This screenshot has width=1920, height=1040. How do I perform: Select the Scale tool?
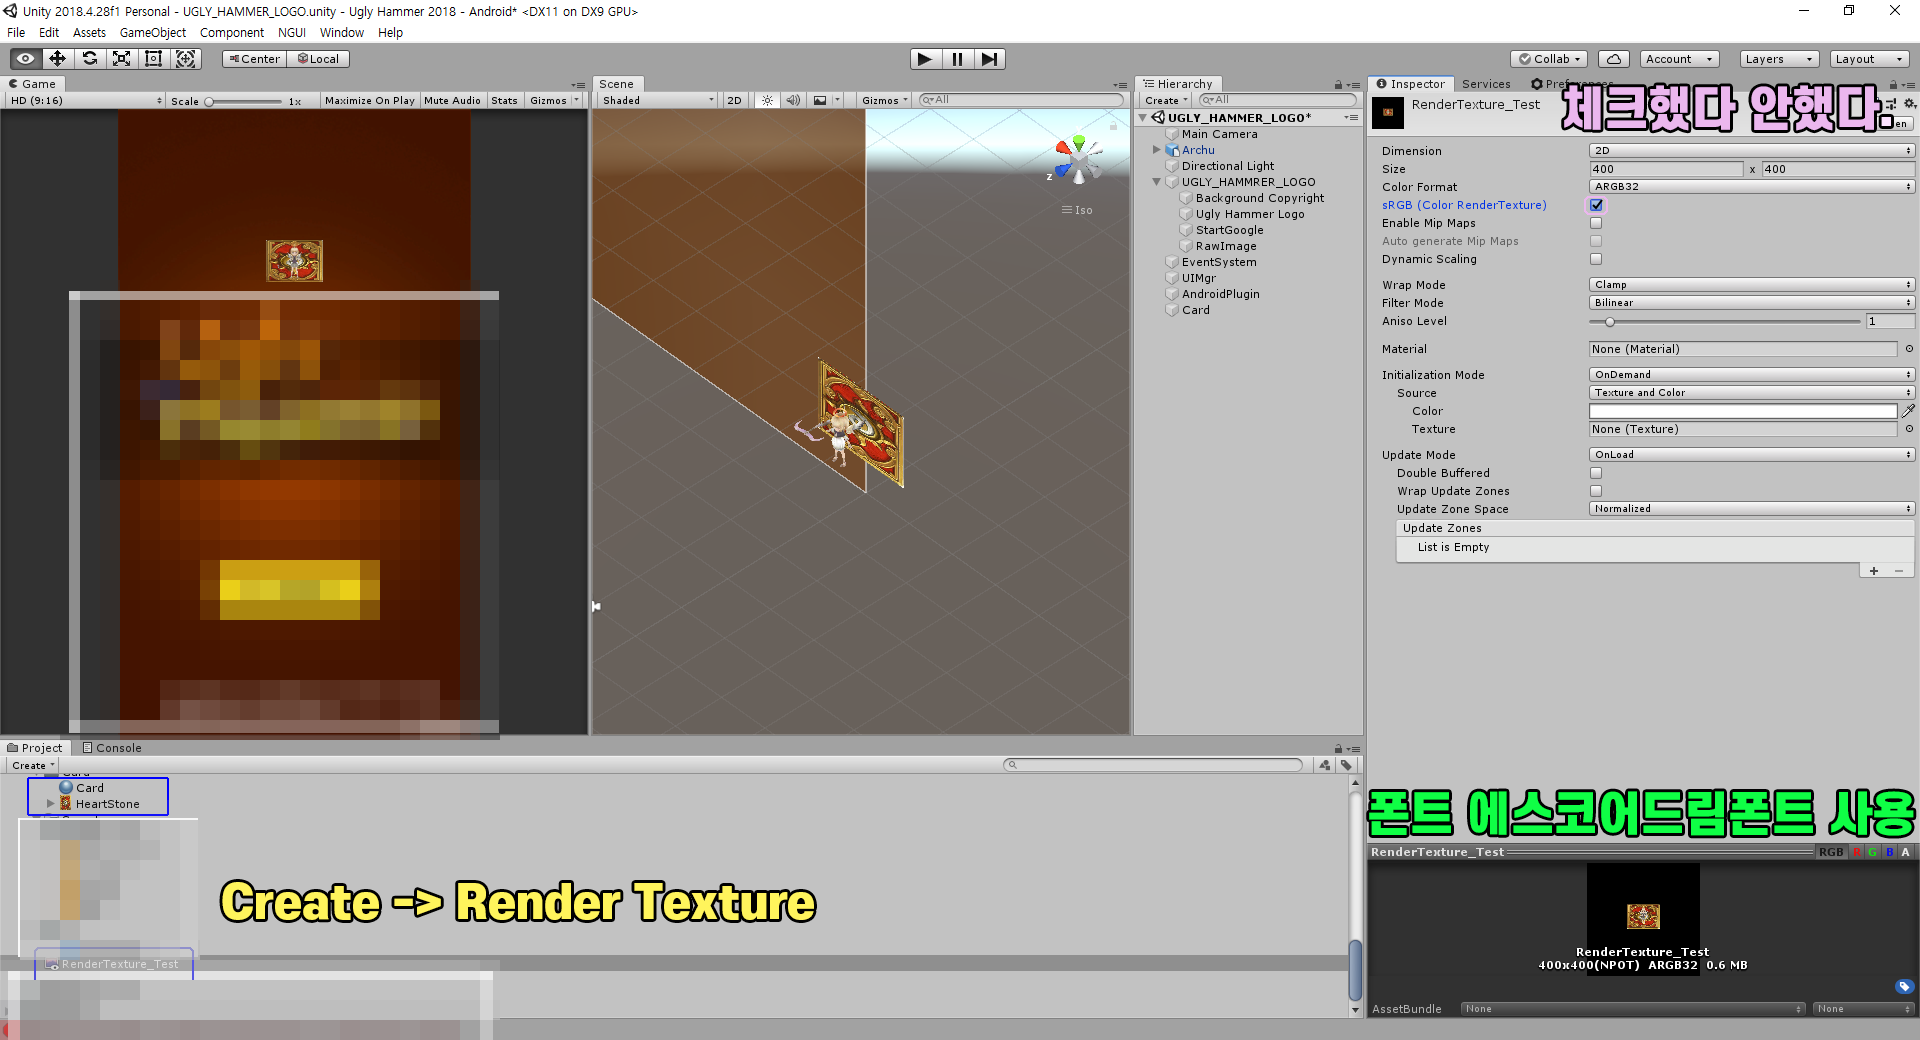click(x=121, y=59)
